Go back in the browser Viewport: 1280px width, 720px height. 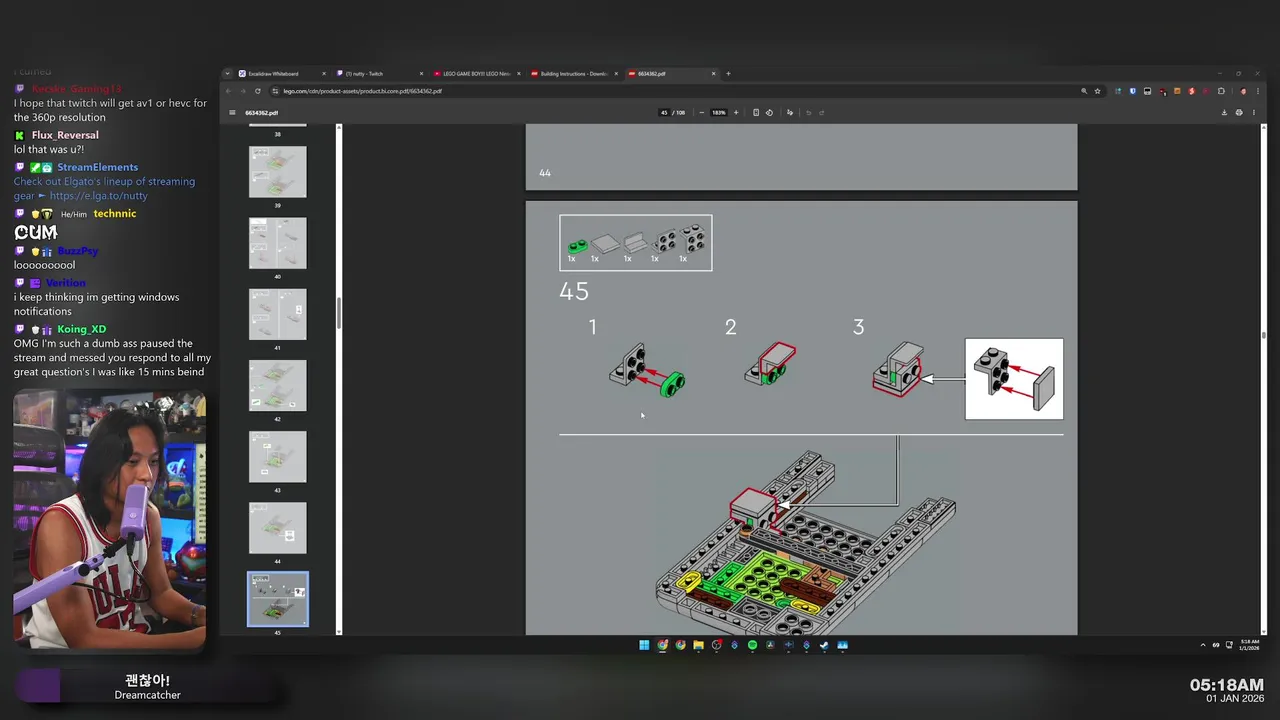(228, 91)
